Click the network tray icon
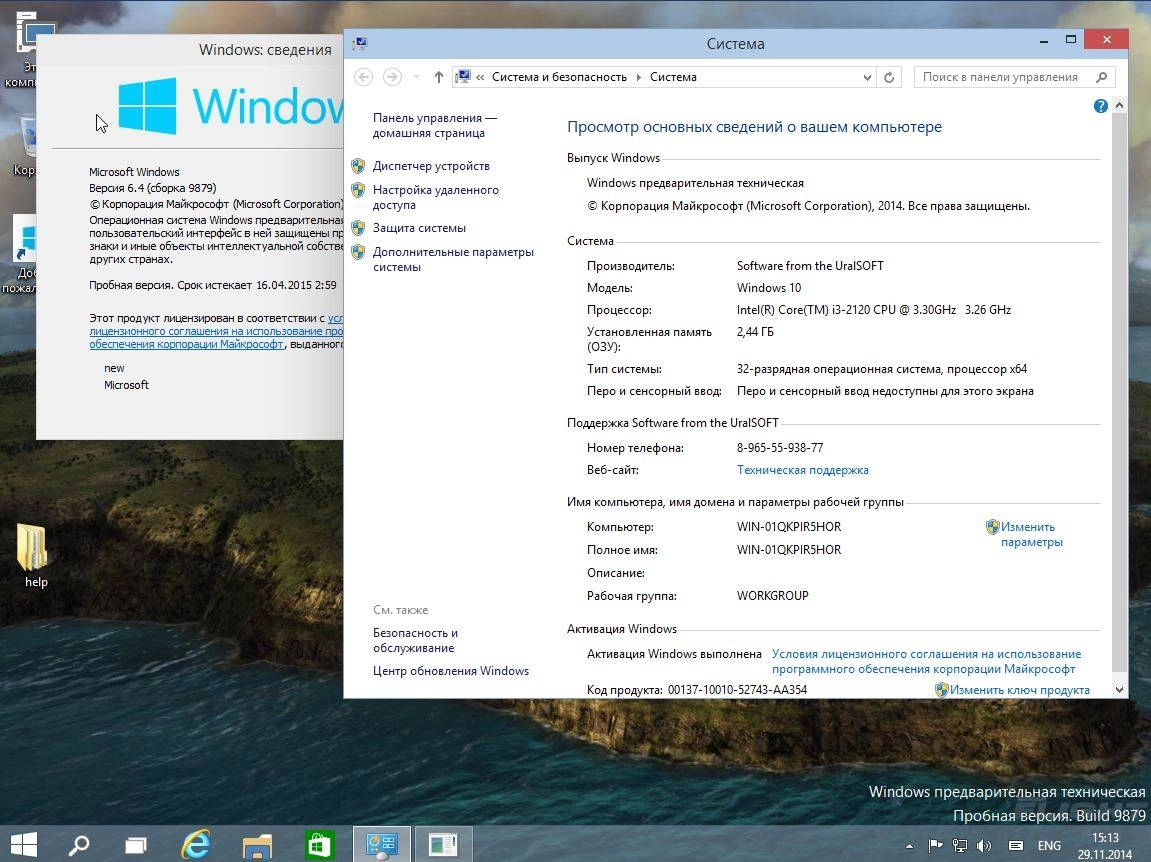This screenshot has height=862, width=1151. pos(959,846)
